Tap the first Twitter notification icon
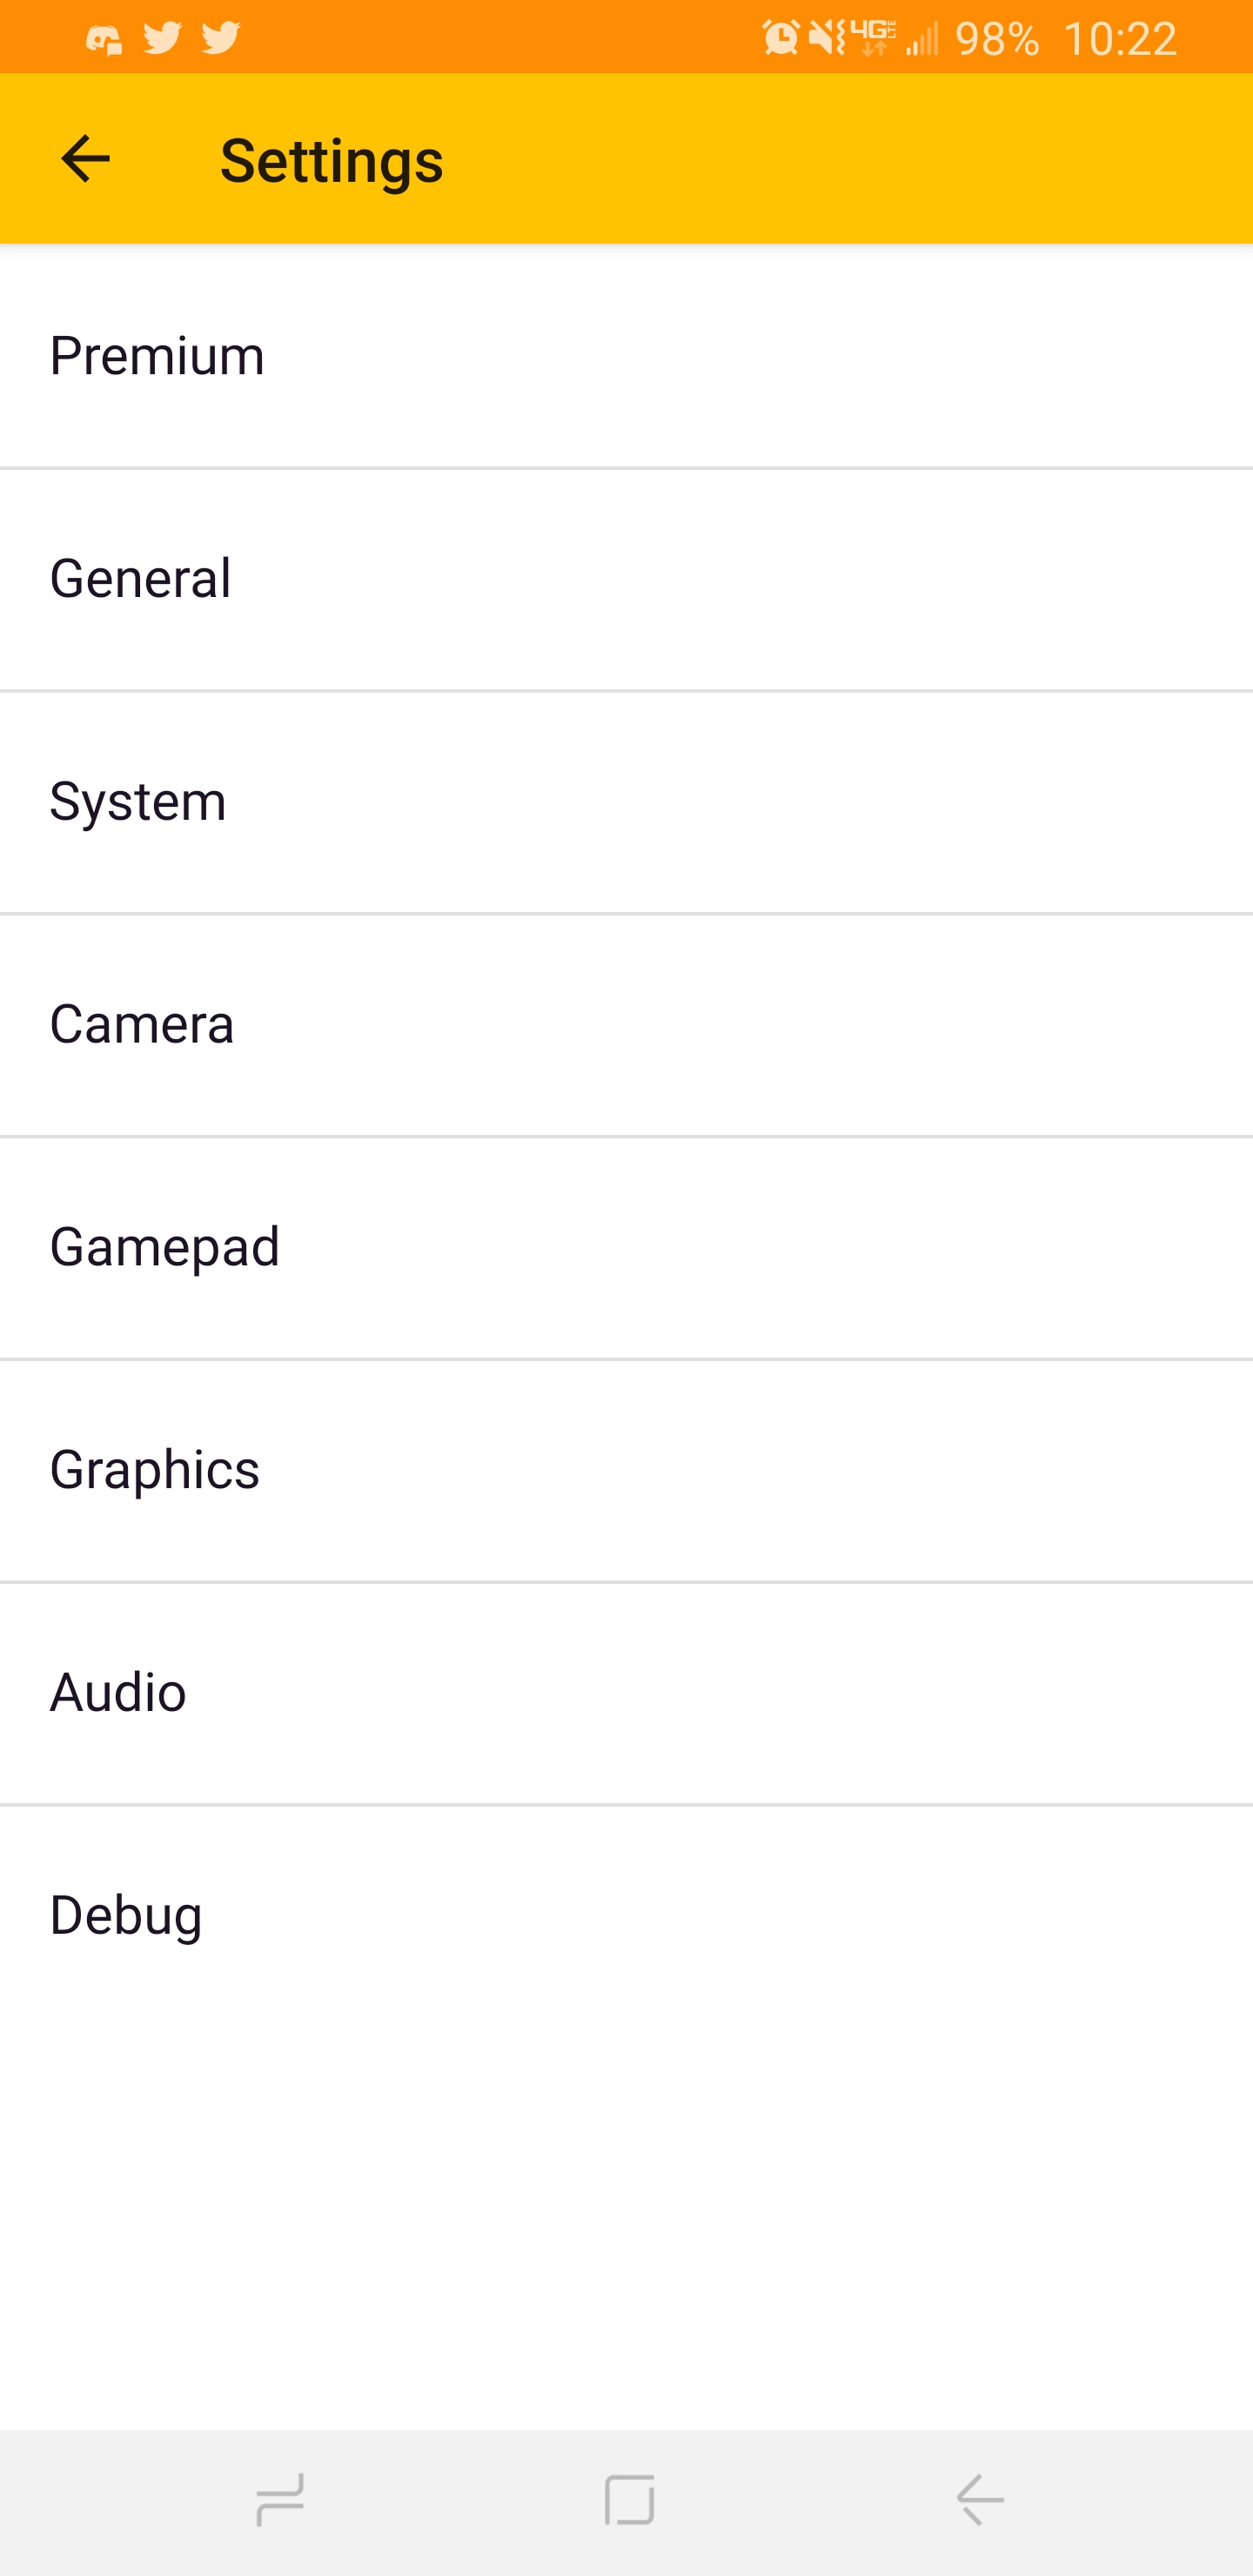This screenshot has height=2576, width=1253. [x=162, y=38]
